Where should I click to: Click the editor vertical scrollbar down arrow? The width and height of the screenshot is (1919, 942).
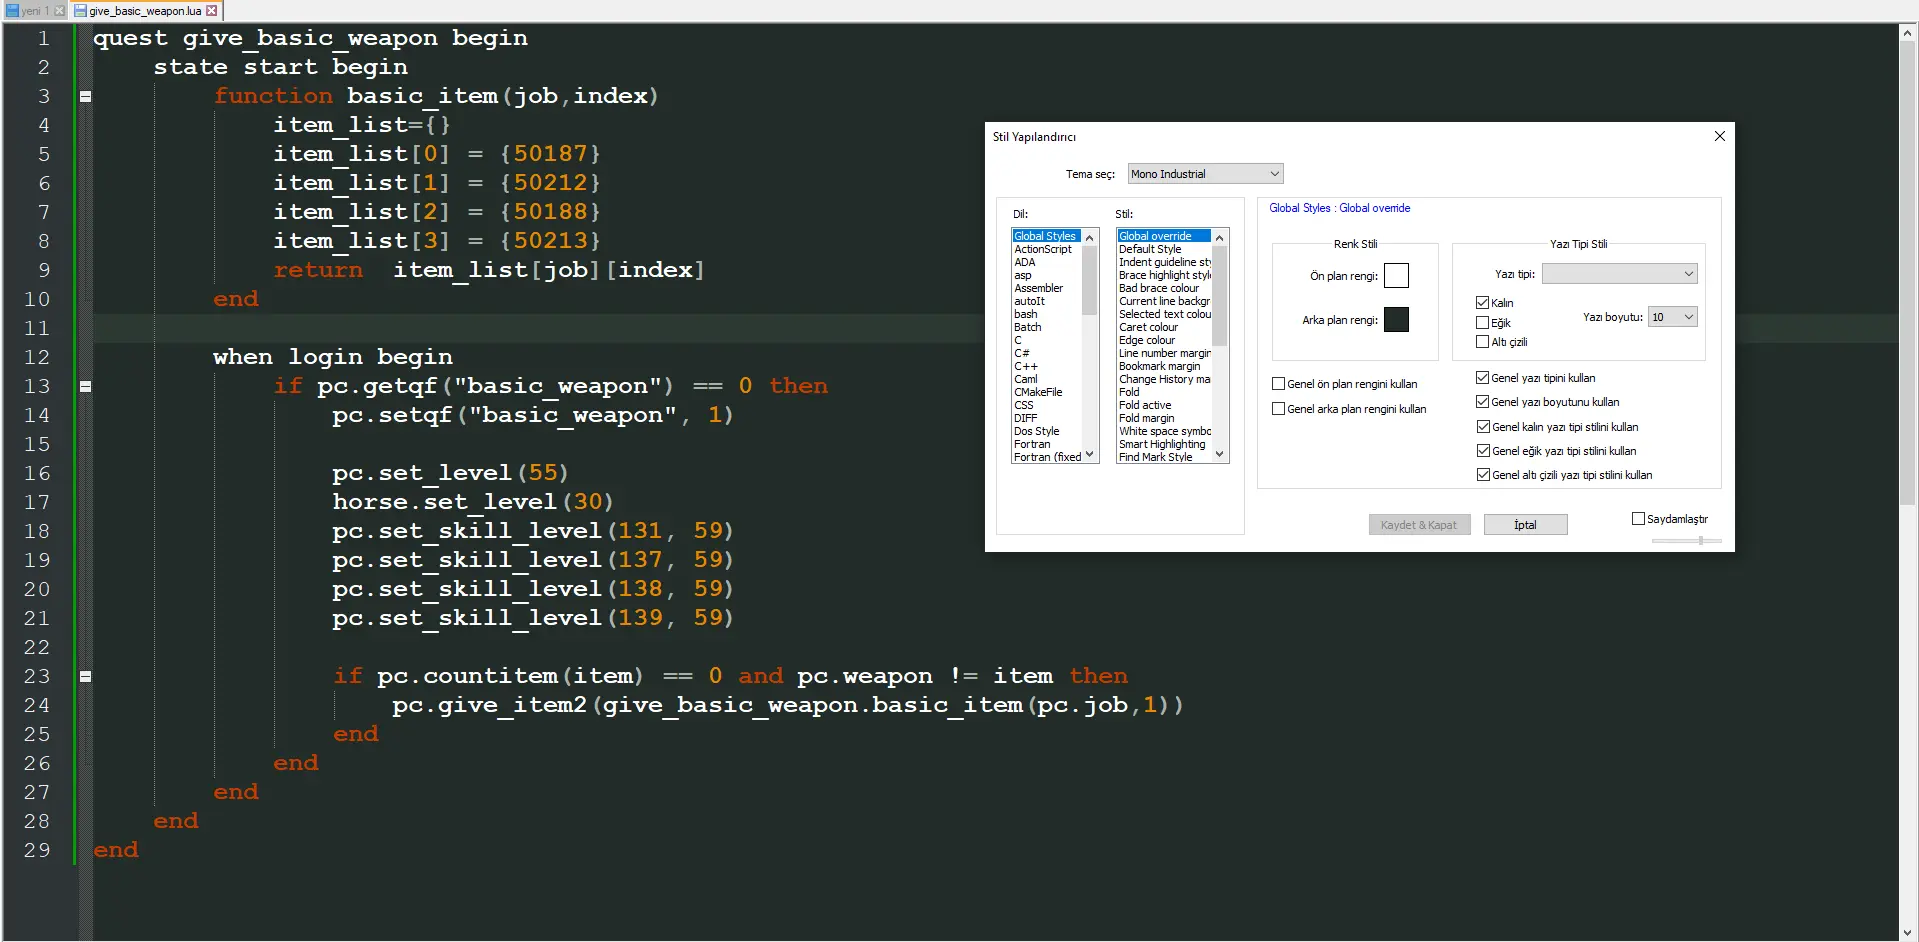(1908, 932)
